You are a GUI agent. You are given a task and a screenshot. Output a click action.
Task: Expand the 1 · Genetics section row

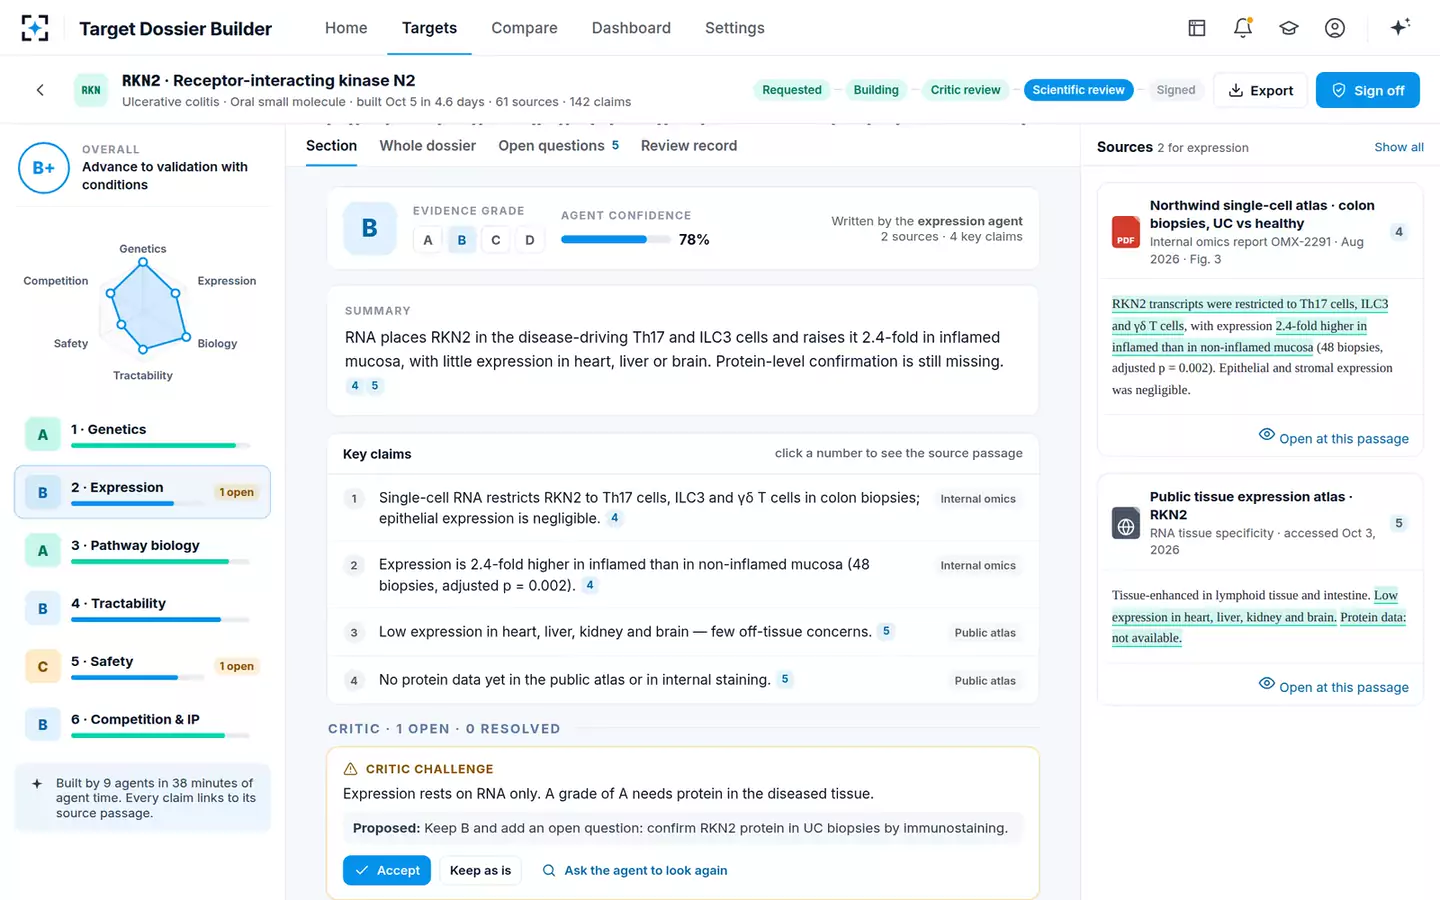click(x=142, y=434)
